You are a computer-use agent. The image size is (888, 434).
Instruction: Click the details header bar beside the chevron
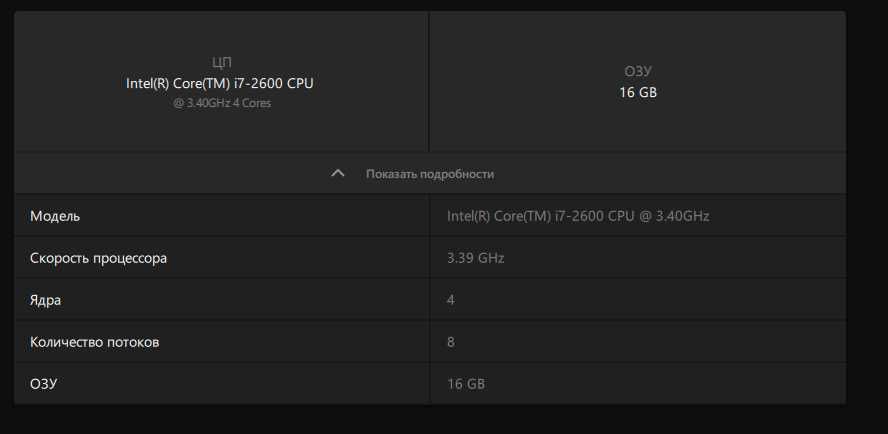[430, 173]
